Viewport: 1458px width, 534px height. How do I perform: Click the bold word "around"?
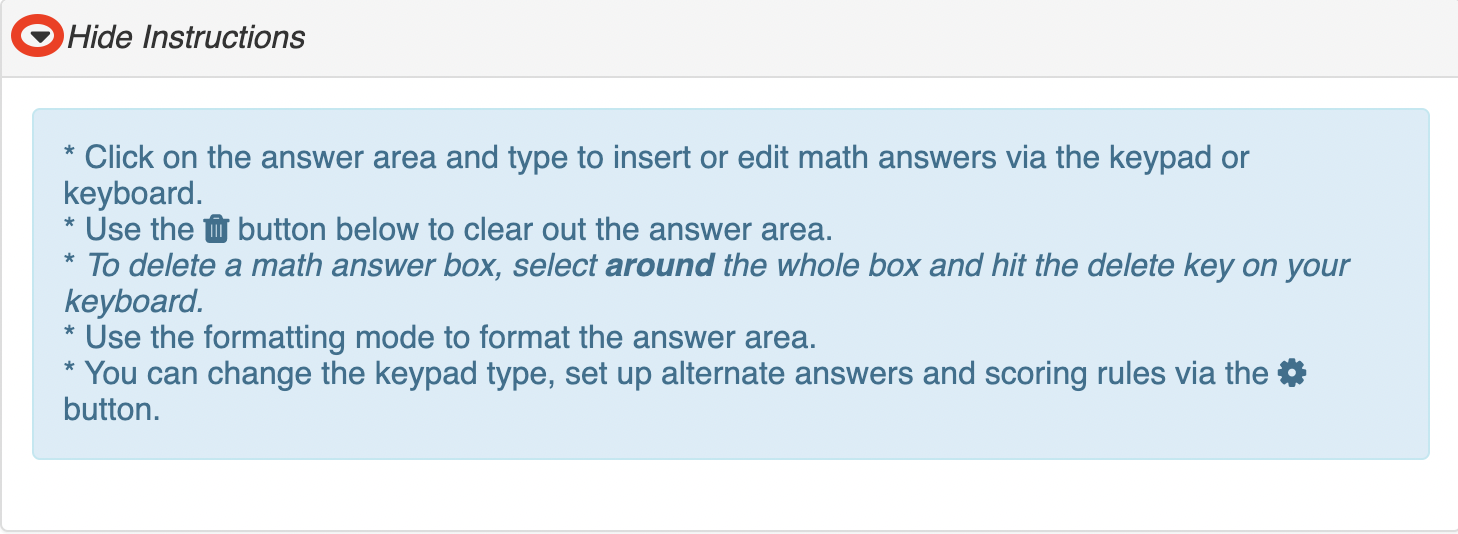coord(660,266)
